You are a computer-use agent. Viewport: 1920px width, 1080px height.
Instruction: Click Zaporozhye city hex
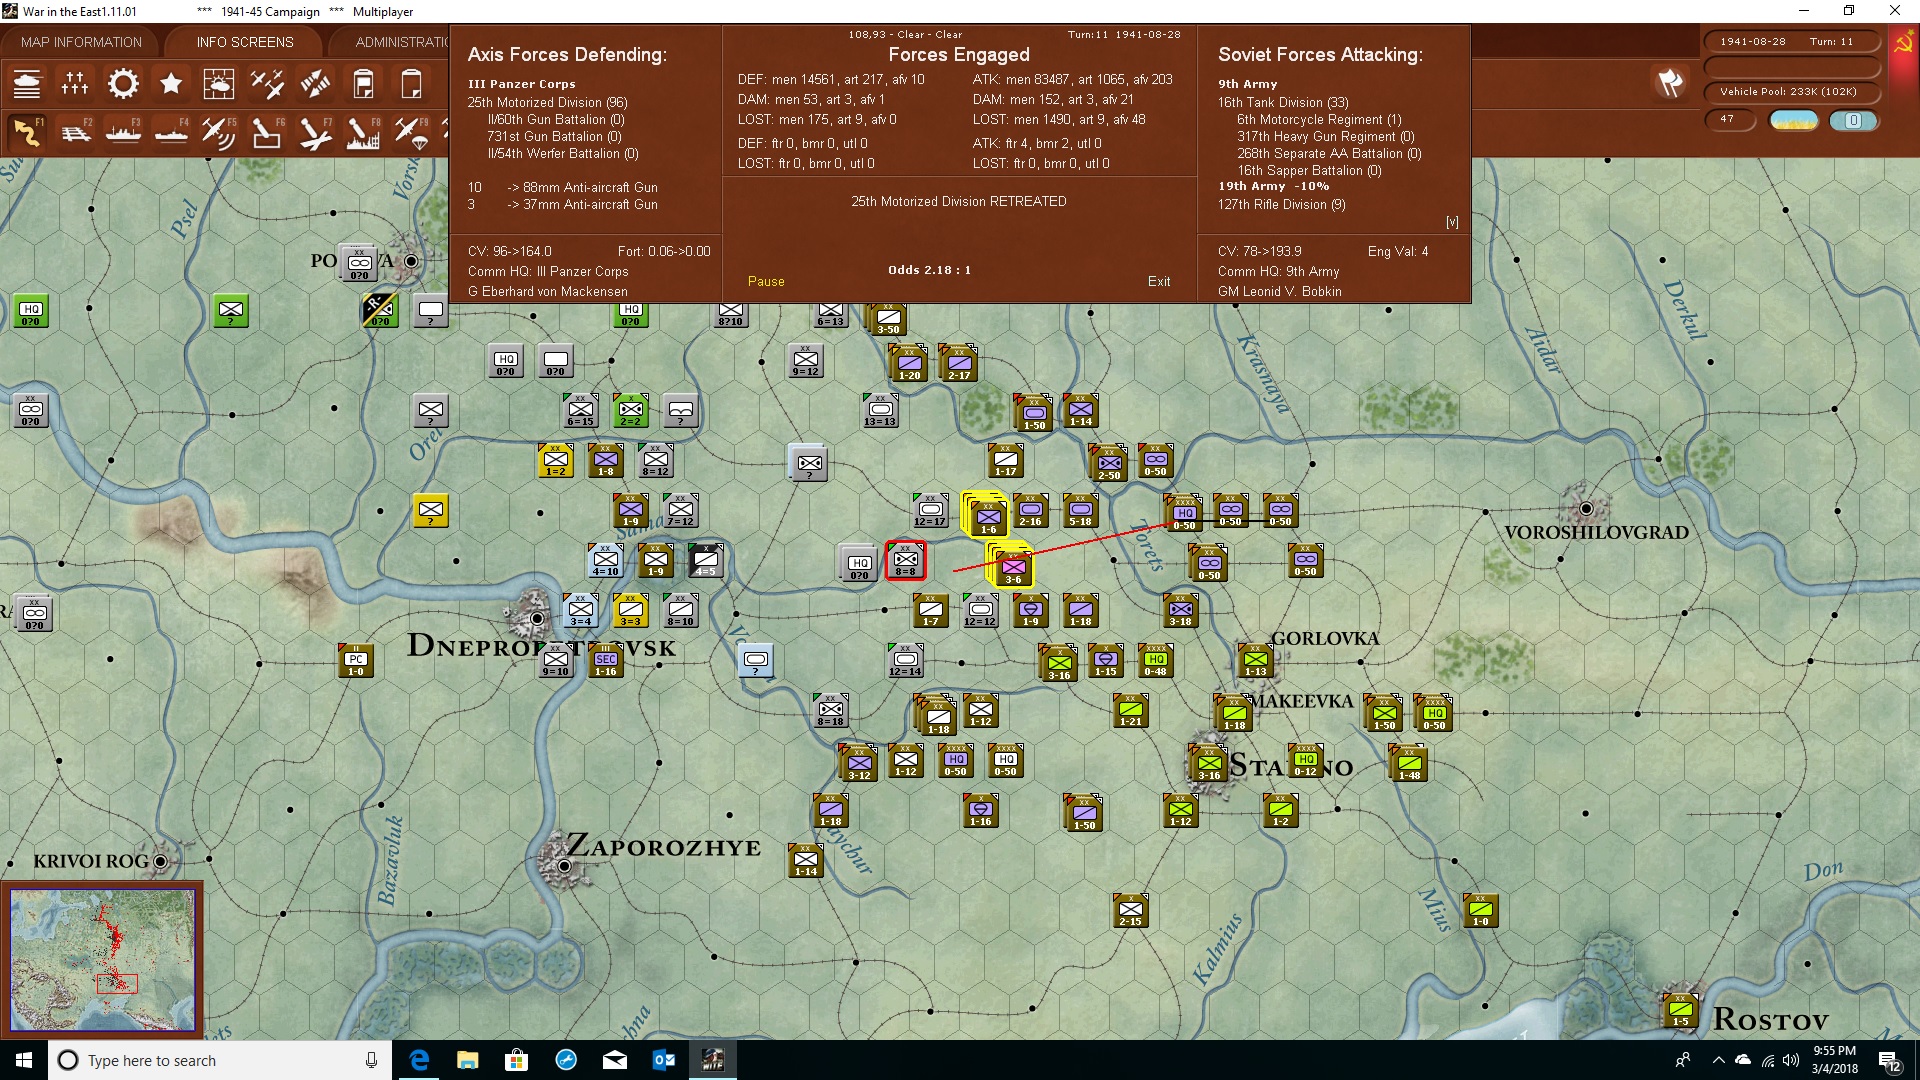(x=564, y=865)
